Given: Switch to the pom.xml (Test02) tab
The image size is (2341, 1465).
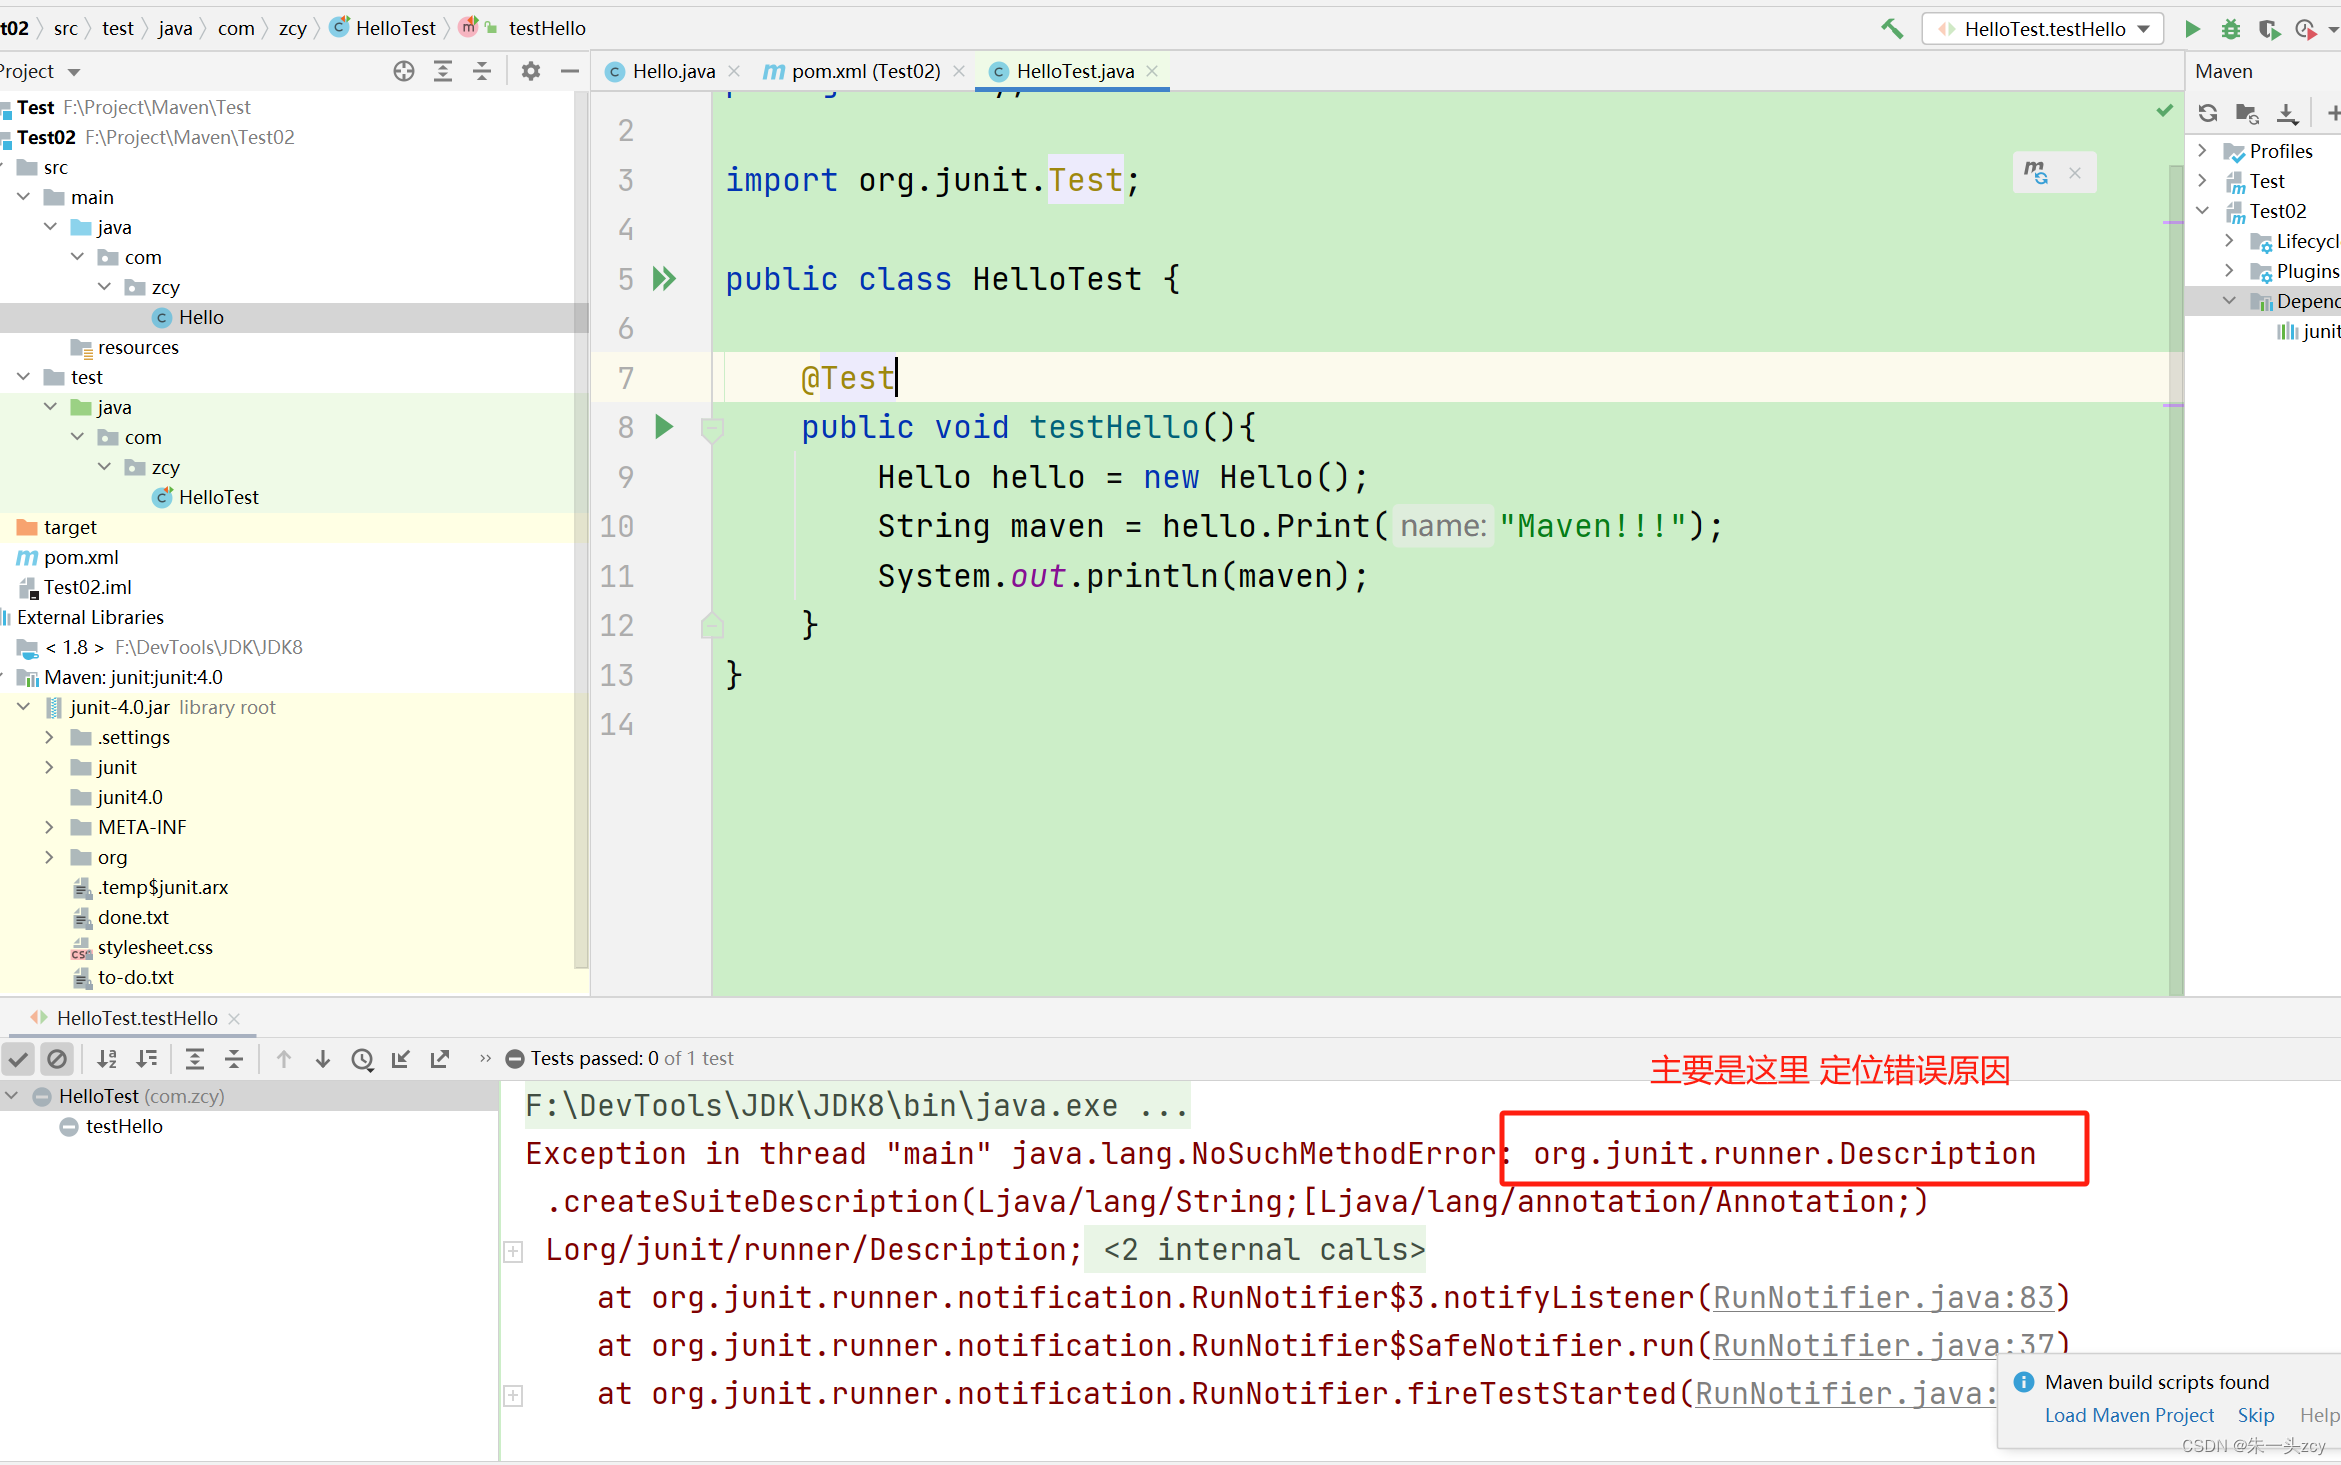Looking at the screenshot, I should click(865, 71).
